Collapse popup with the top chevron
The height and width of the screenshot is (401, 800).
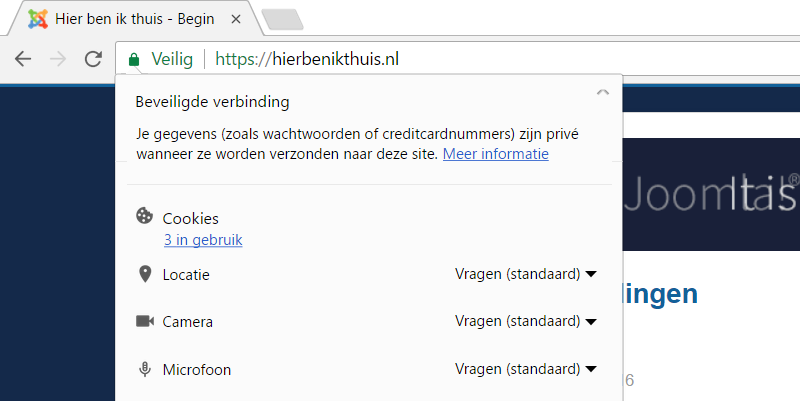point(601,93)
